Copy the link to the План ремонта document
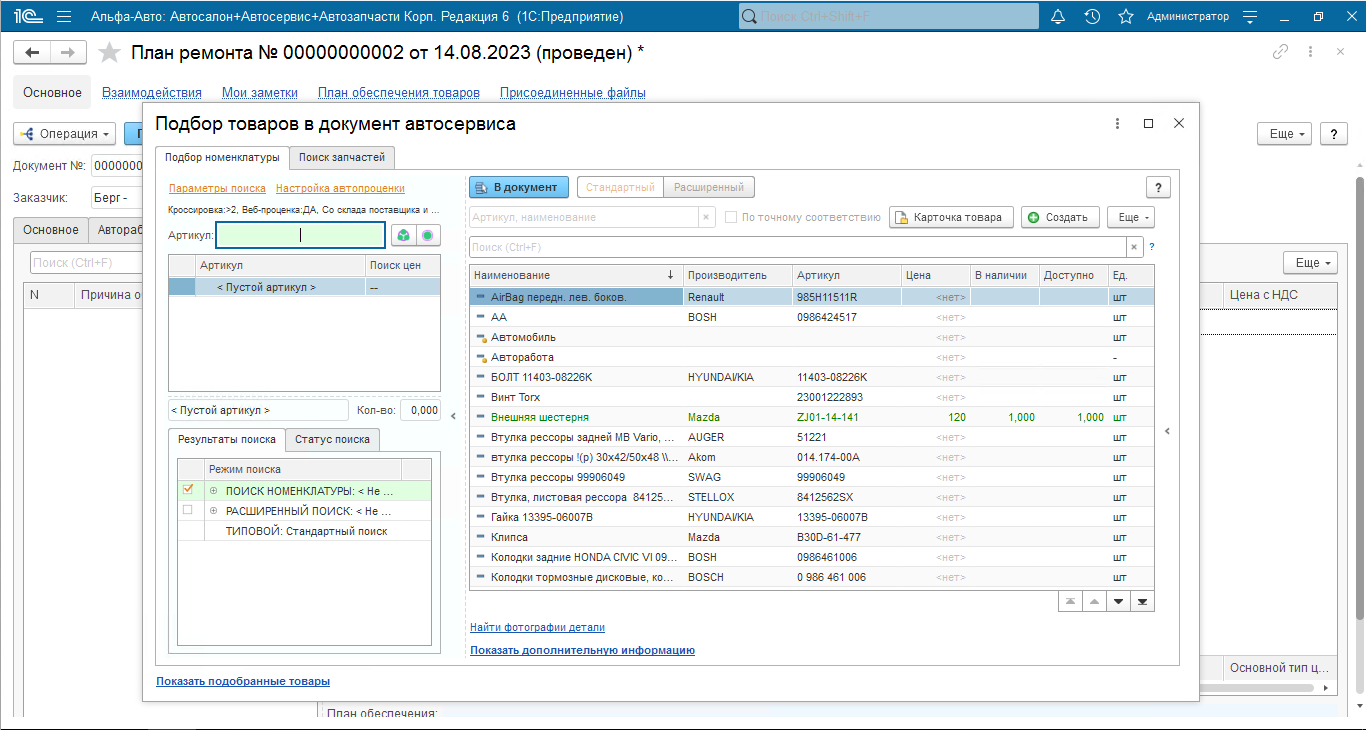Screen dimensions: 1366x730 coord(1280,52)
